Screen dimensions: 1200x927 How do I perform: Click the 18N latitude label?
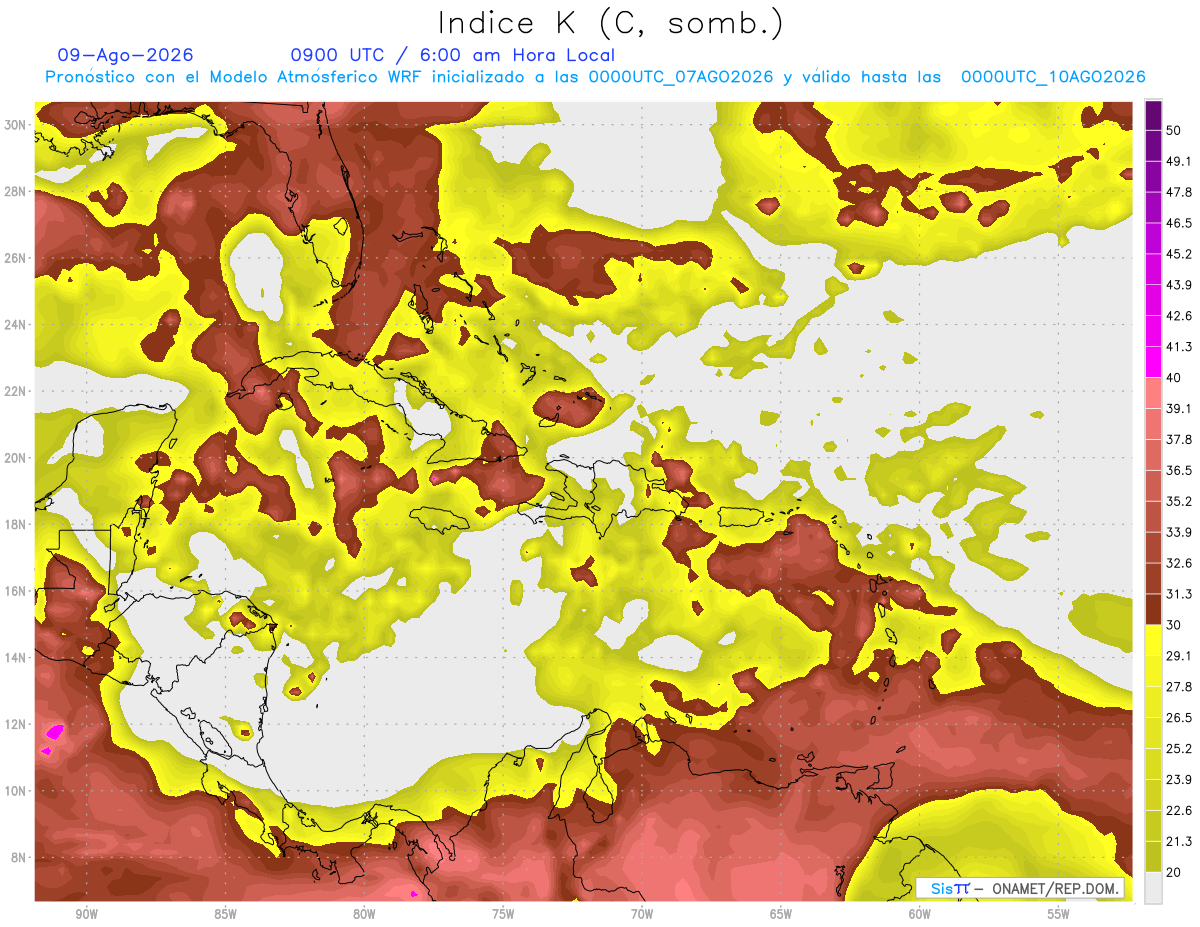[16, 524]
